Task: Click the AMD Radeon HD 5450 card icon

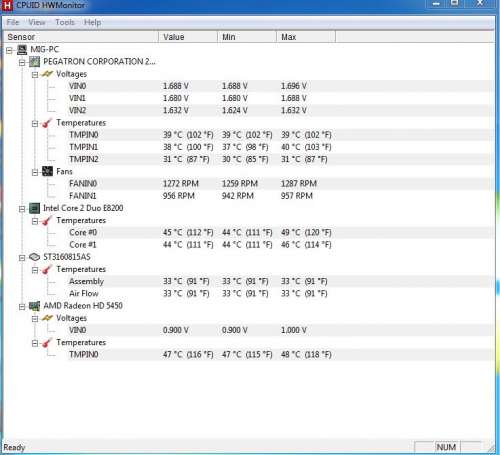Action: pos(34,306)
